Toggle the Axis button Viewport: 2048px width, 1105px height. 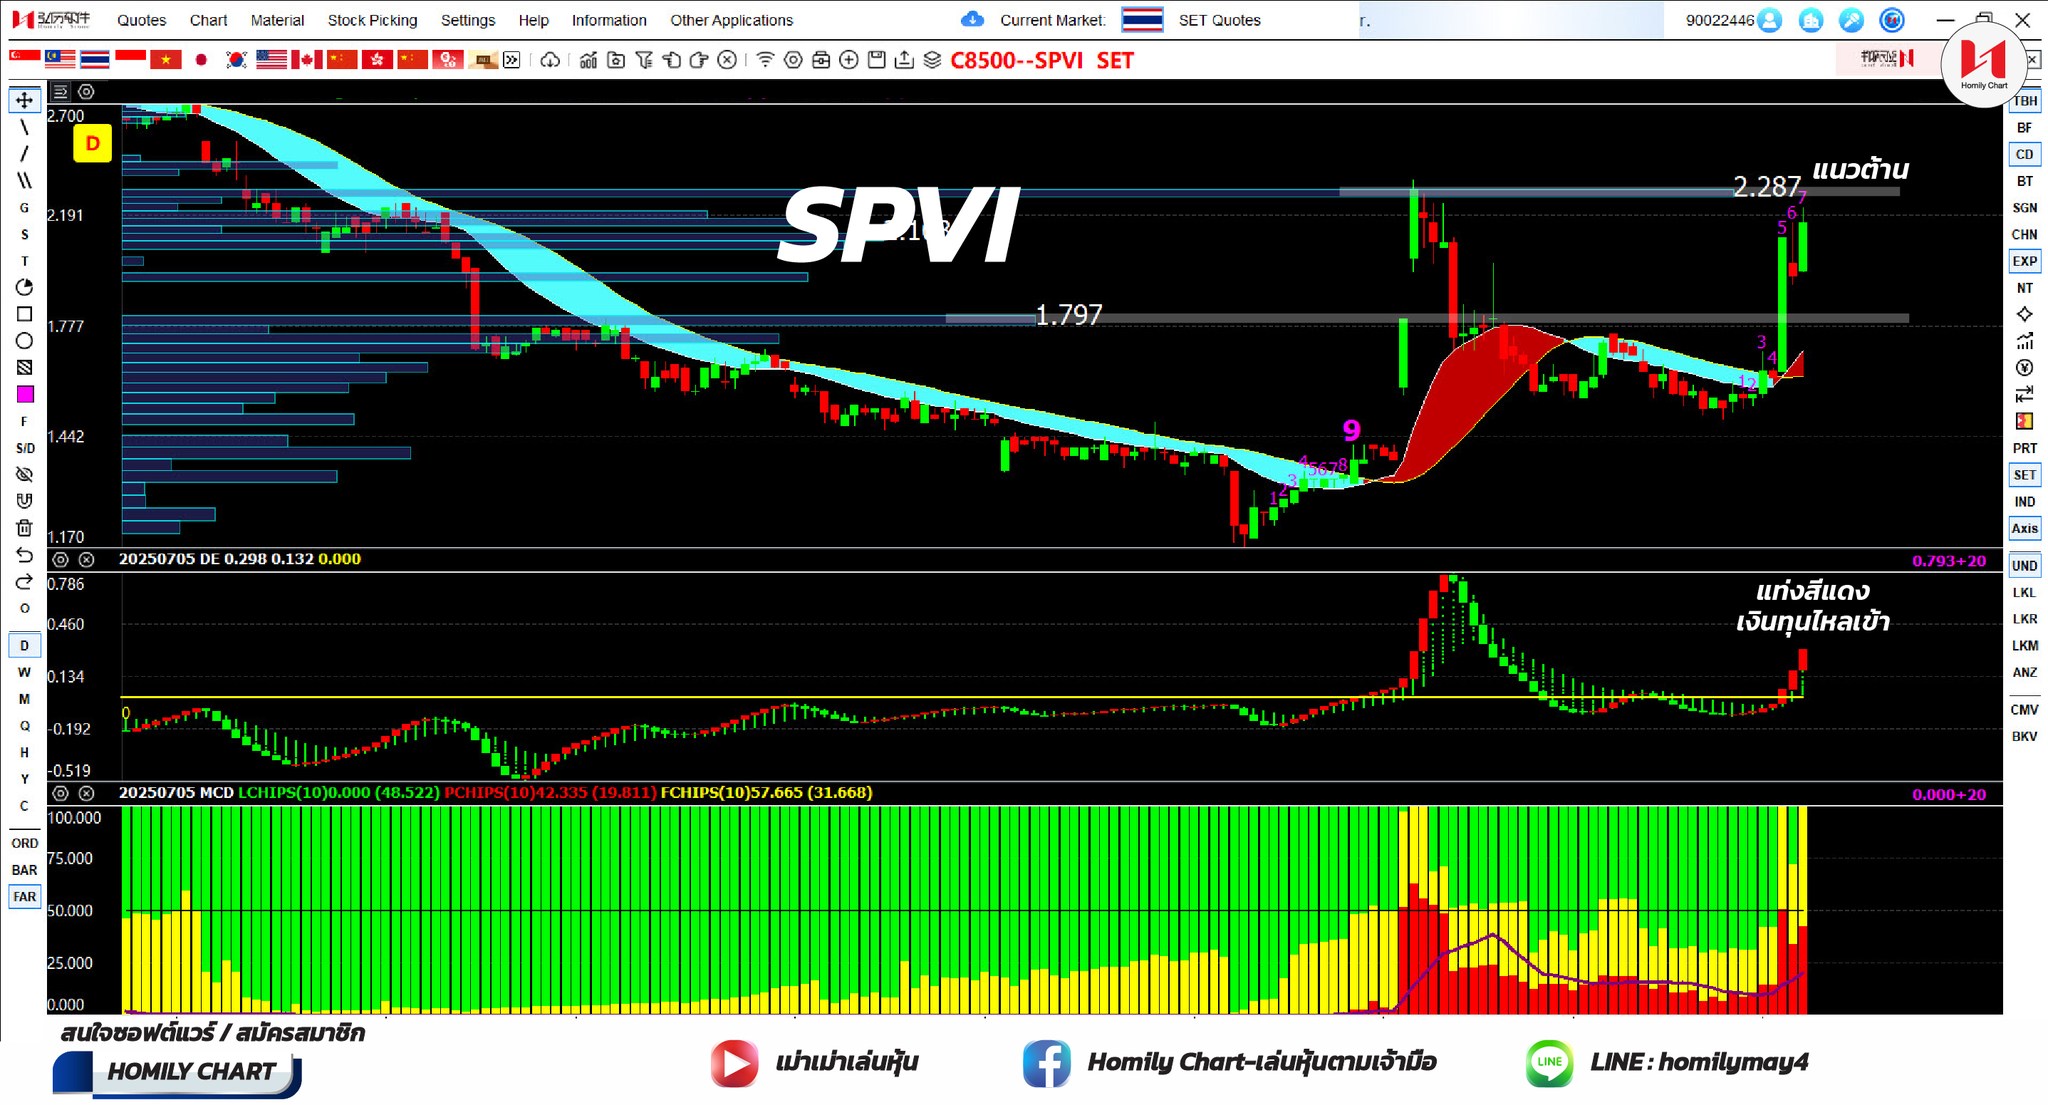coord(2024,528)
